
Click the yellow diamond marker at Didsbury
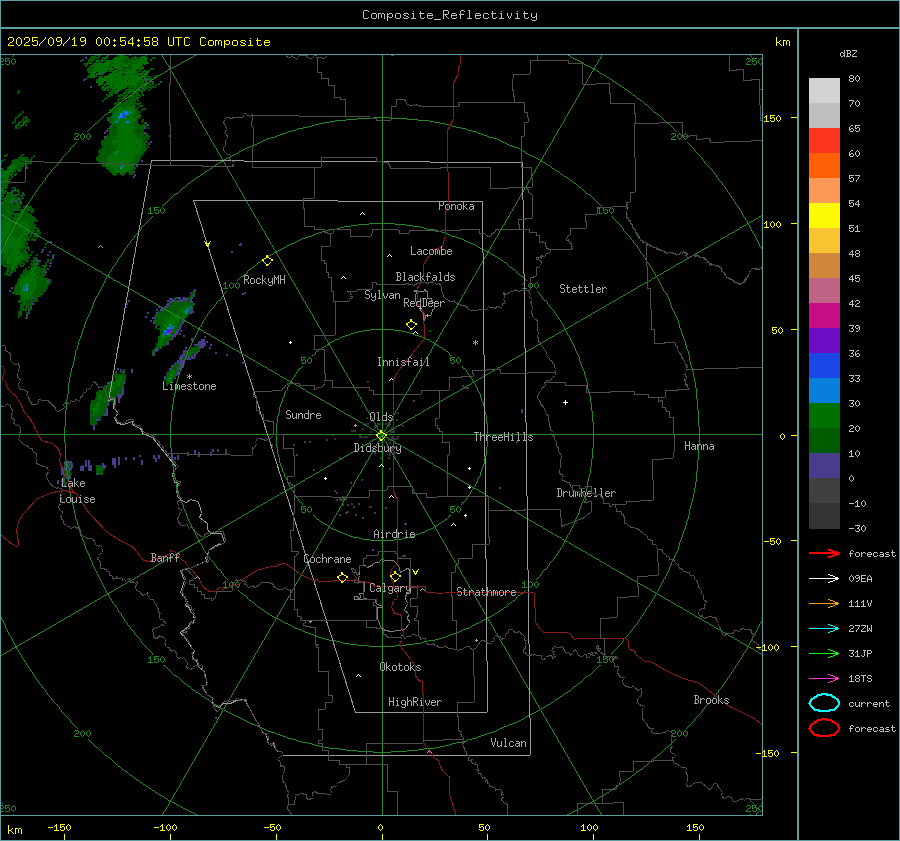click(x=381, y=435)
